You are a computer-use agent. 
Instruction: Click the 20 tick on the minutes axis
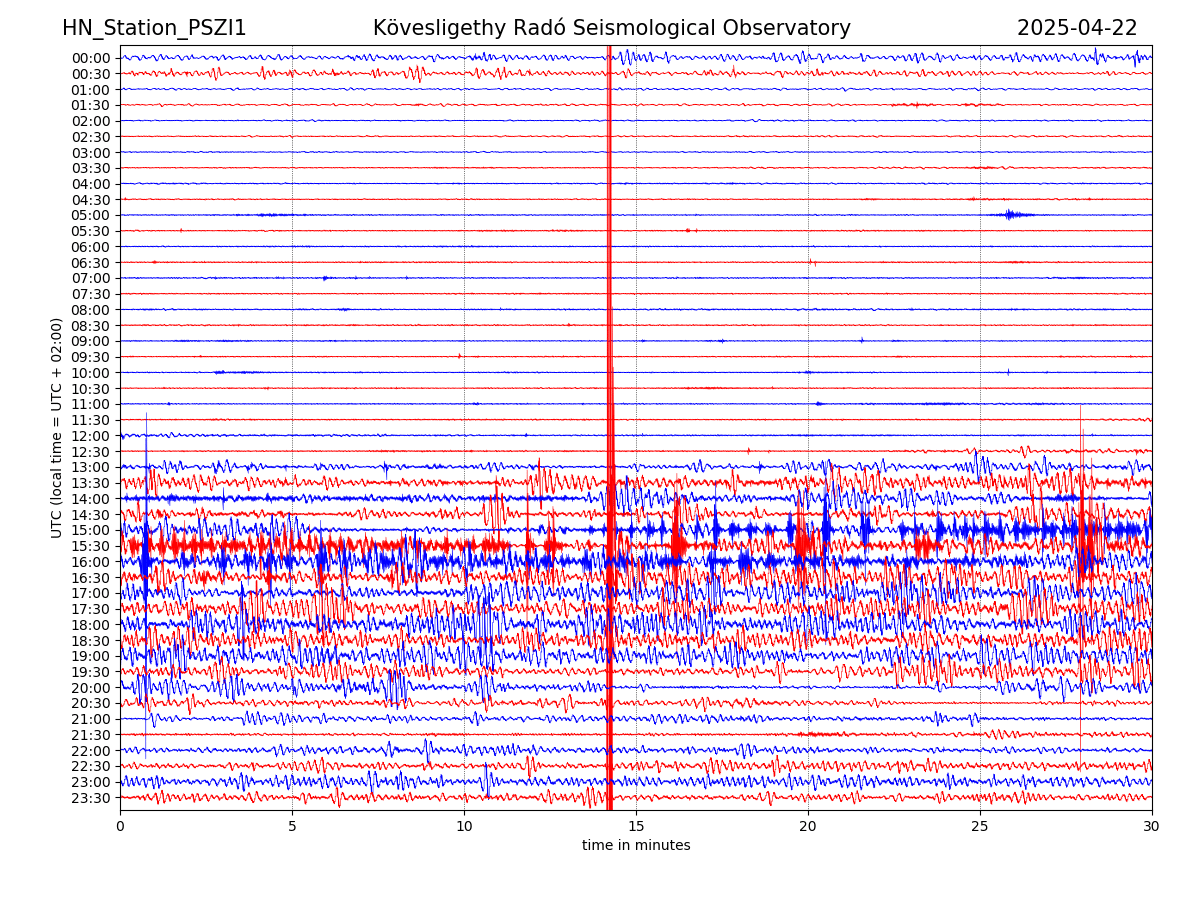tap(808, 826)
